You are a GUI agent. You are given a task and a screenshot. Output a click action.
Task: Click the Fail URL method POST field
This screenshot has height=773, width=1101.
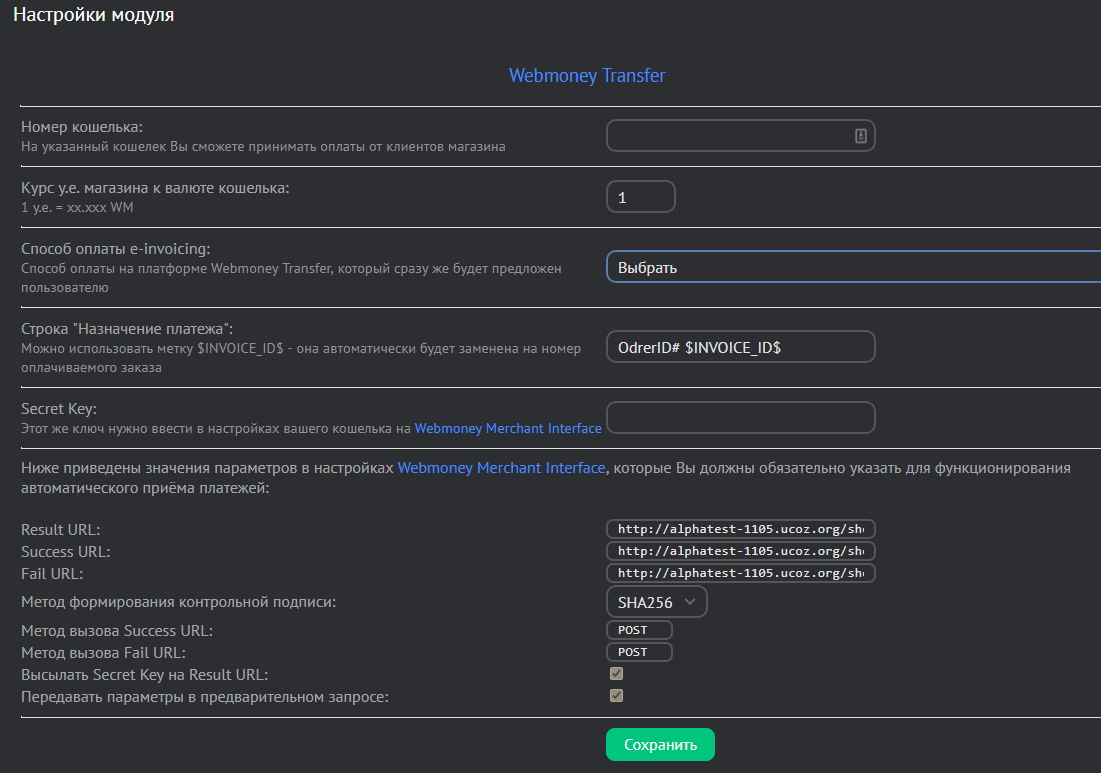(x=639, y=652)
